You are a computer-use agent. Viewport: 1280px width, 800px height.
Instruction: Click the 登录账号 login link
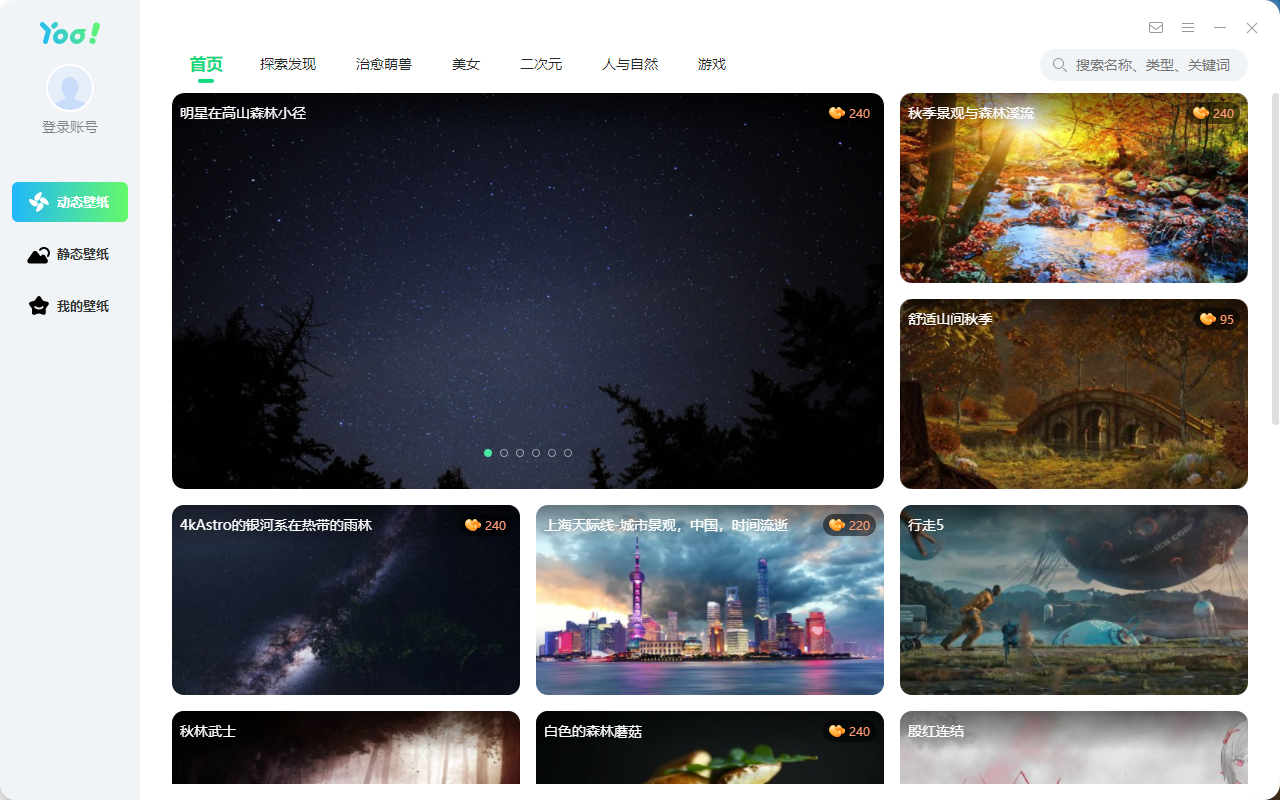pos(70,127)
